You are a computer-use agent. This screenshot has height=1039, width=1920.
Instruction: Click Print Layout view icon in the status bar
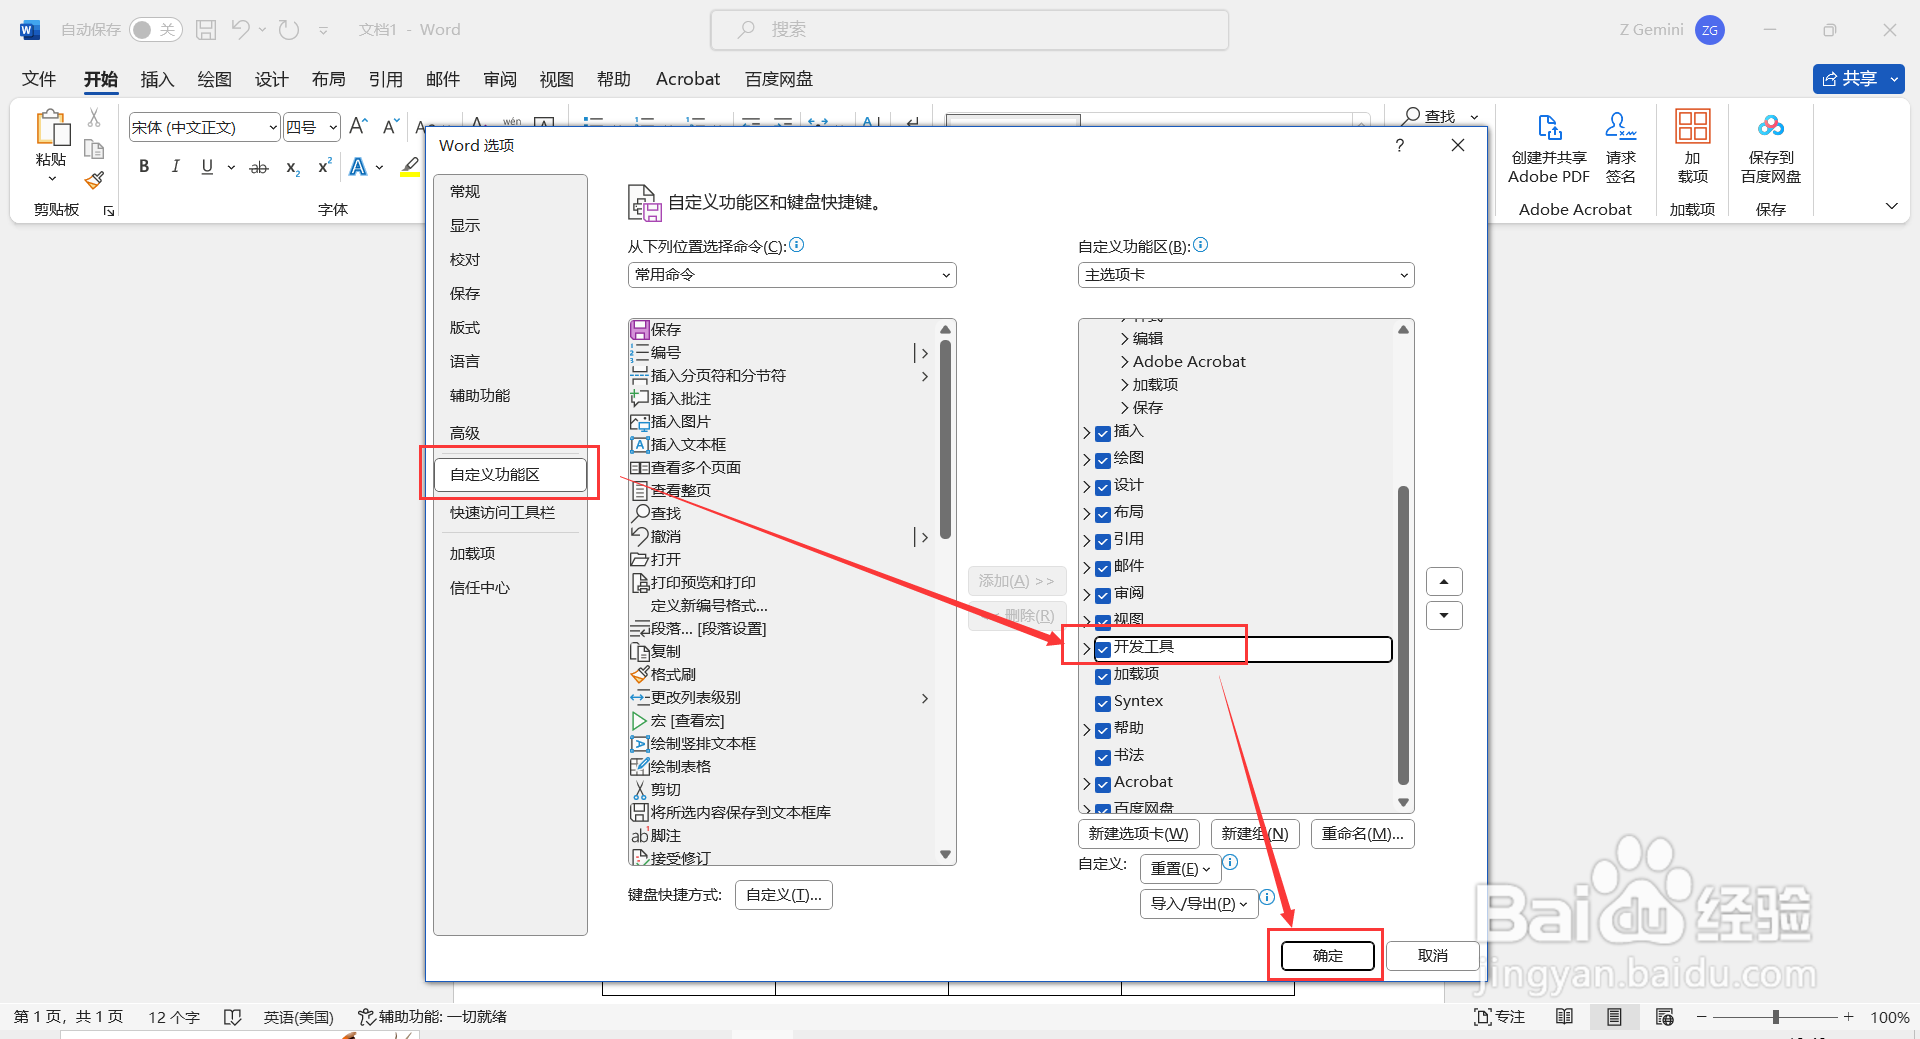1614,1017
